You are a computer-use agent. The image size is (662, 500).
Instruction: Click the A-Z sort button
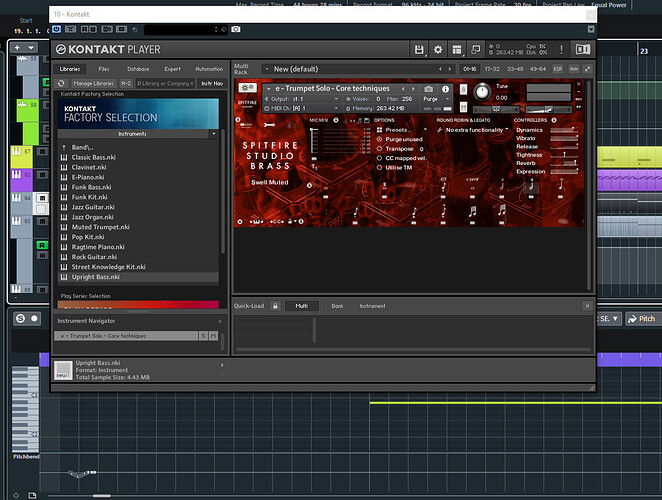[126, 83]
